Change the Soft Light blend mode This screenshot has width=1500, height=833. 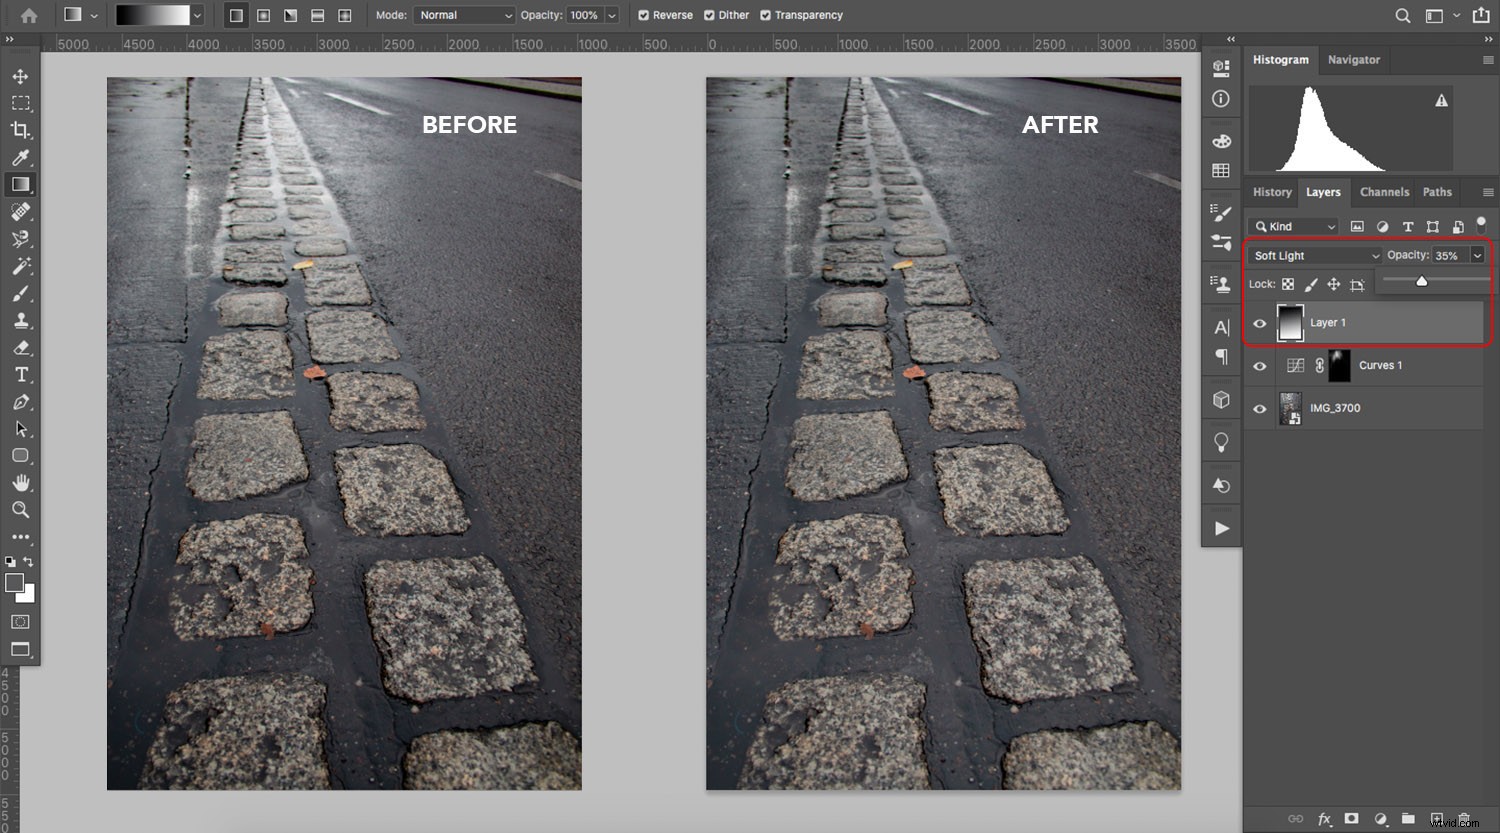(1314, 255)
